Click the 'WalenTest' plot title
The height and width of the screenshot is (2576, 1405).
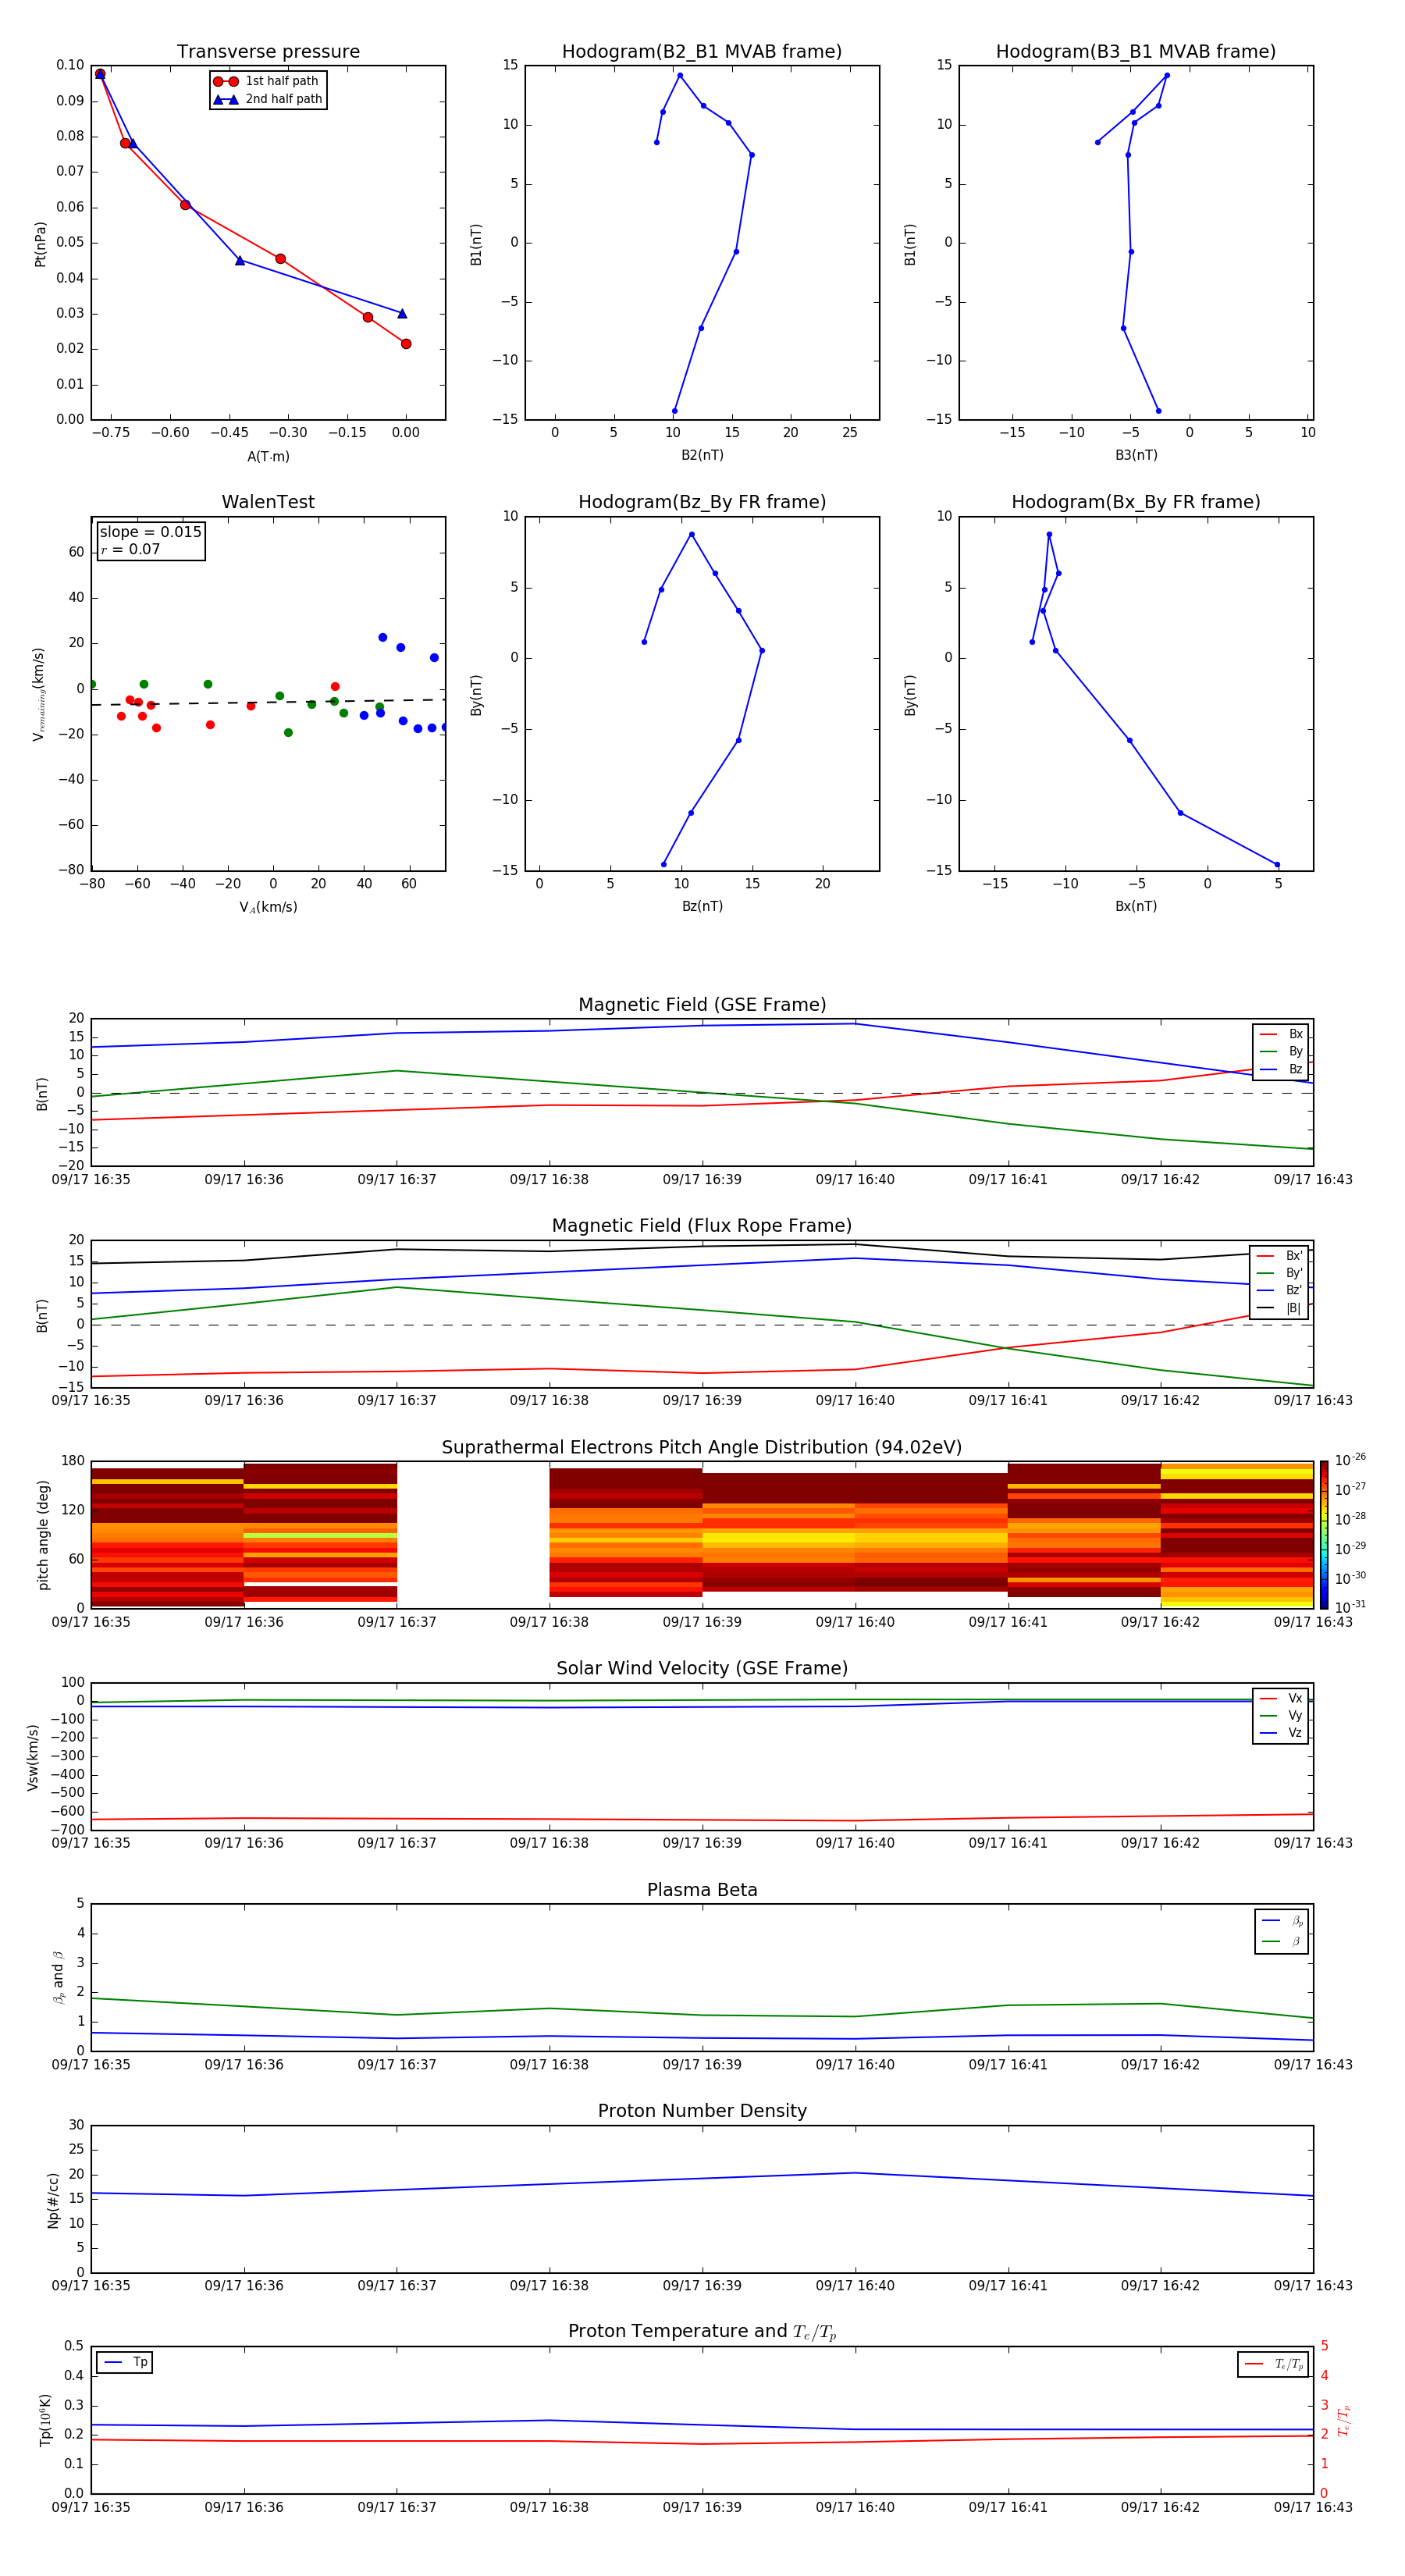click(x=268, y=502)
